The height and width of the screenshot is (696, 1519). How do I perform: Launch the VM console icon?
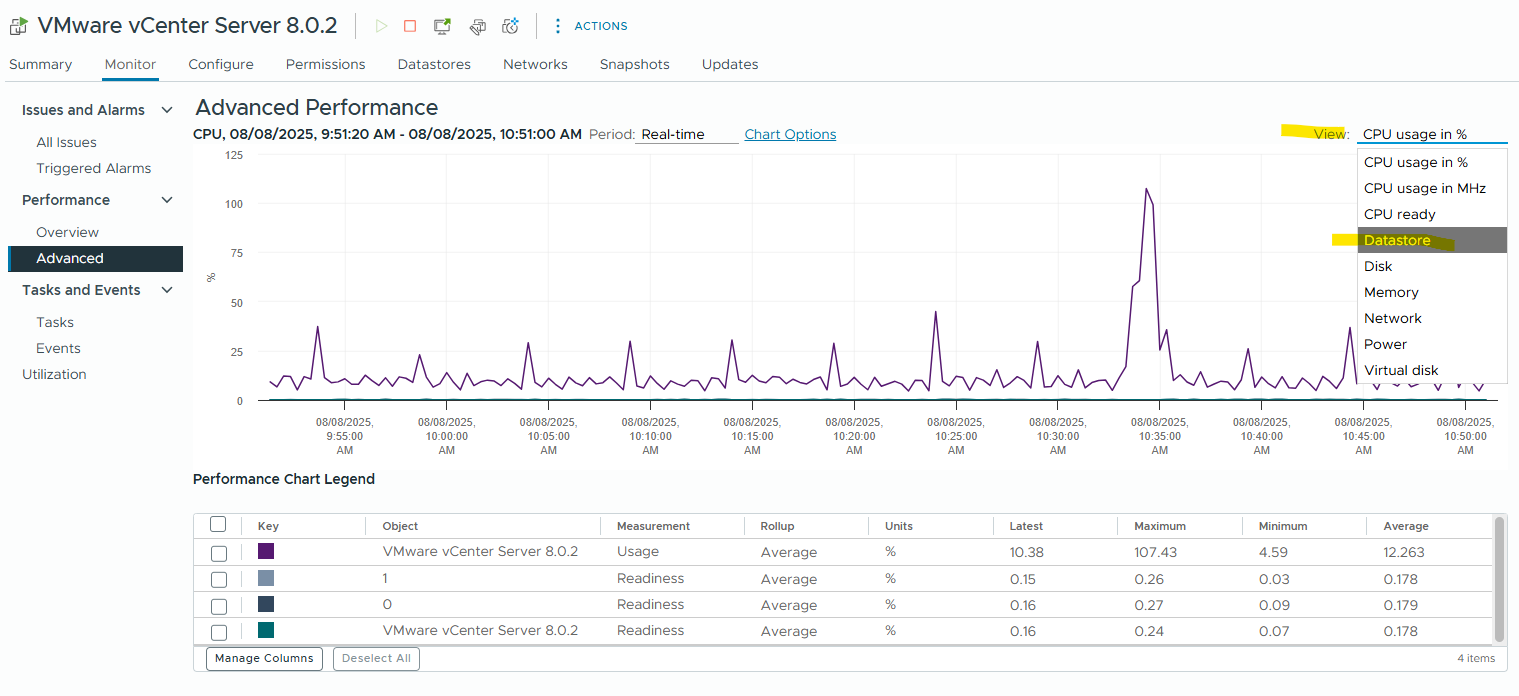[x=442, y=26]
